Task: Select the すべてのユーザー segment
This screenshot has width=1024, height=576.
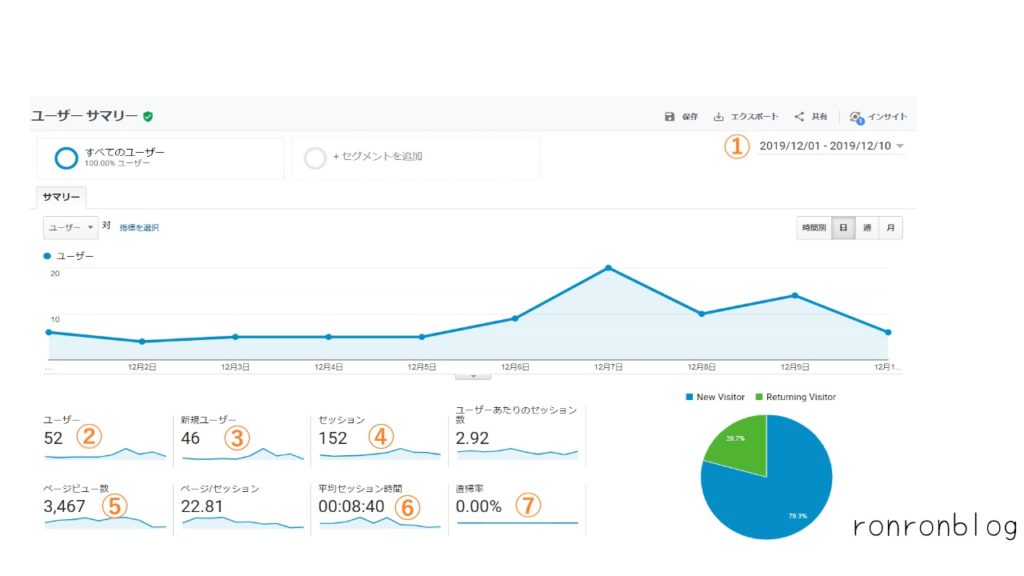Action: [160, 157]
